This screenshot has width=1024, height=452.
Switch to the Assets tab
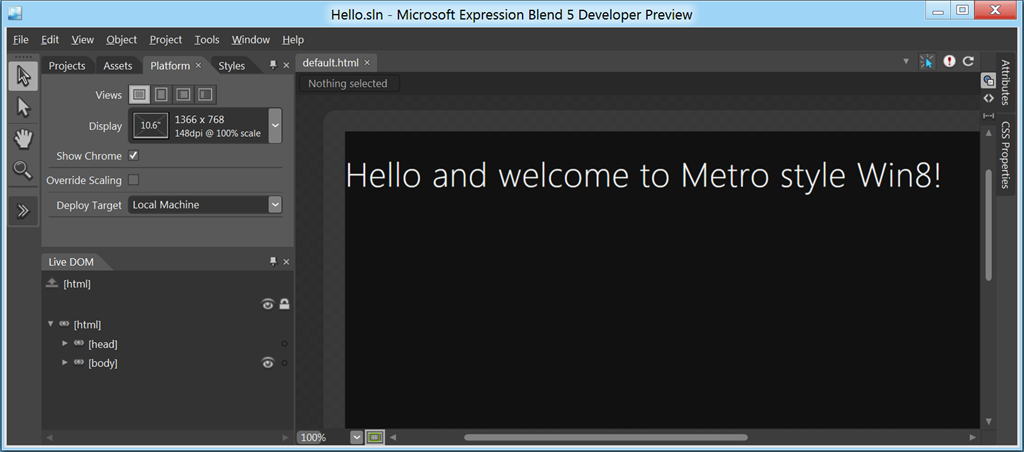click(x=118, y=65)
